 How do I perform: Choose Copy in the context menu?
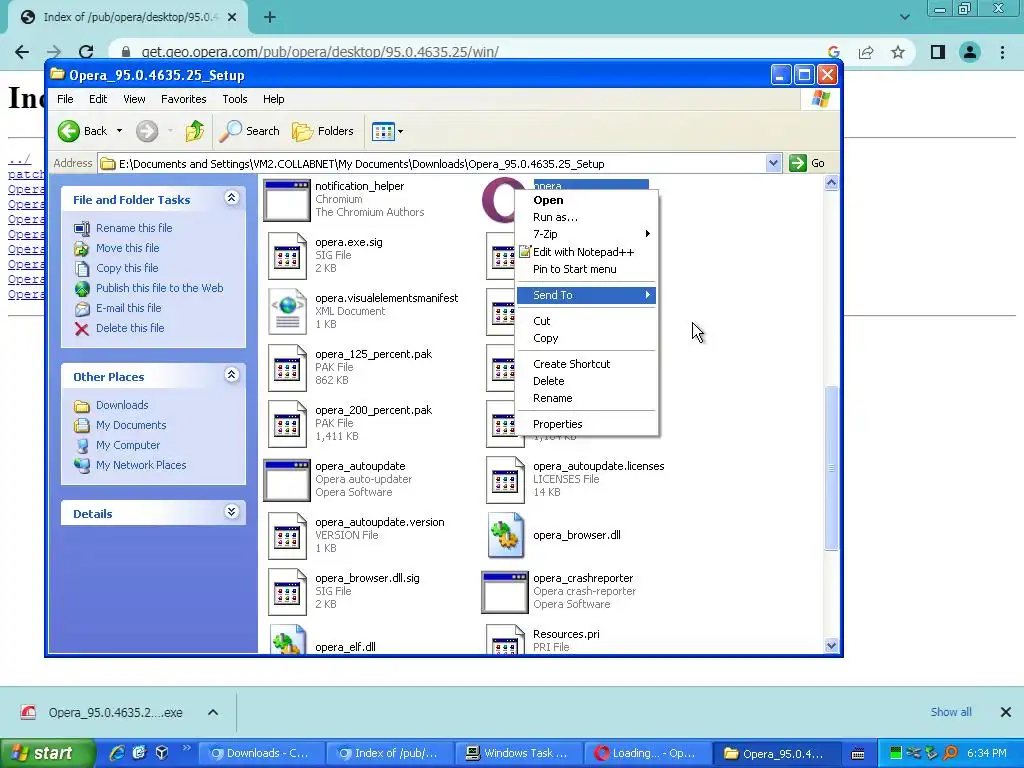pyautogui.click(x=586, y=338)
